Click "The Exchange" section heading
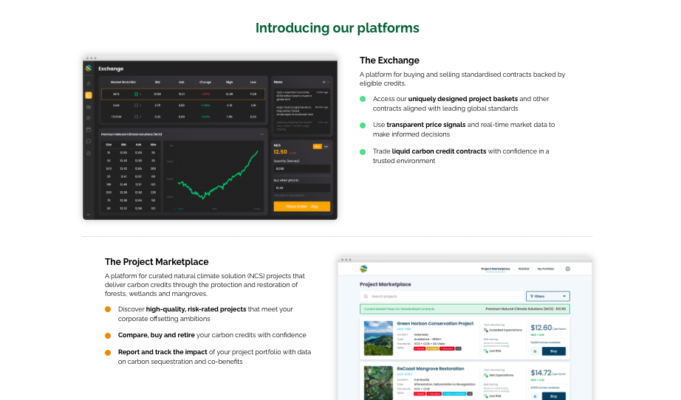Screen dimensions: 681x400 389,60
